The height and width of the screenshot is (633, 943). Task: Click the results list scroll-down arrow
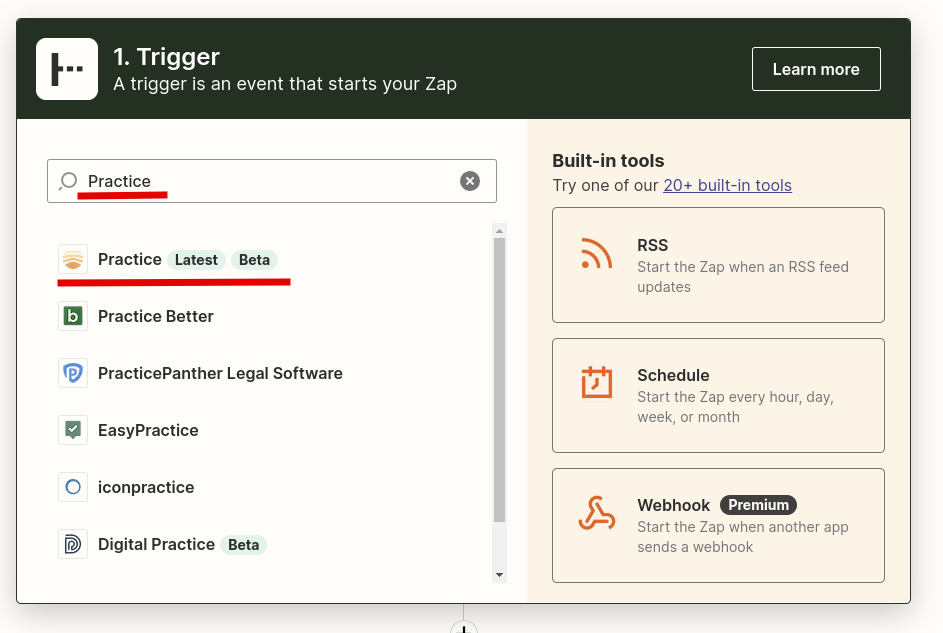tap(499, 575)
